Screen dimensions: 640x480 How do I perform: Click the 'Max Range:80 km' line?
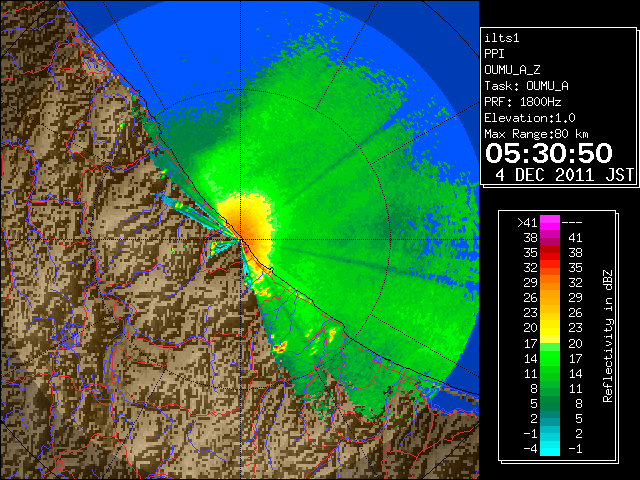point(536,134)
